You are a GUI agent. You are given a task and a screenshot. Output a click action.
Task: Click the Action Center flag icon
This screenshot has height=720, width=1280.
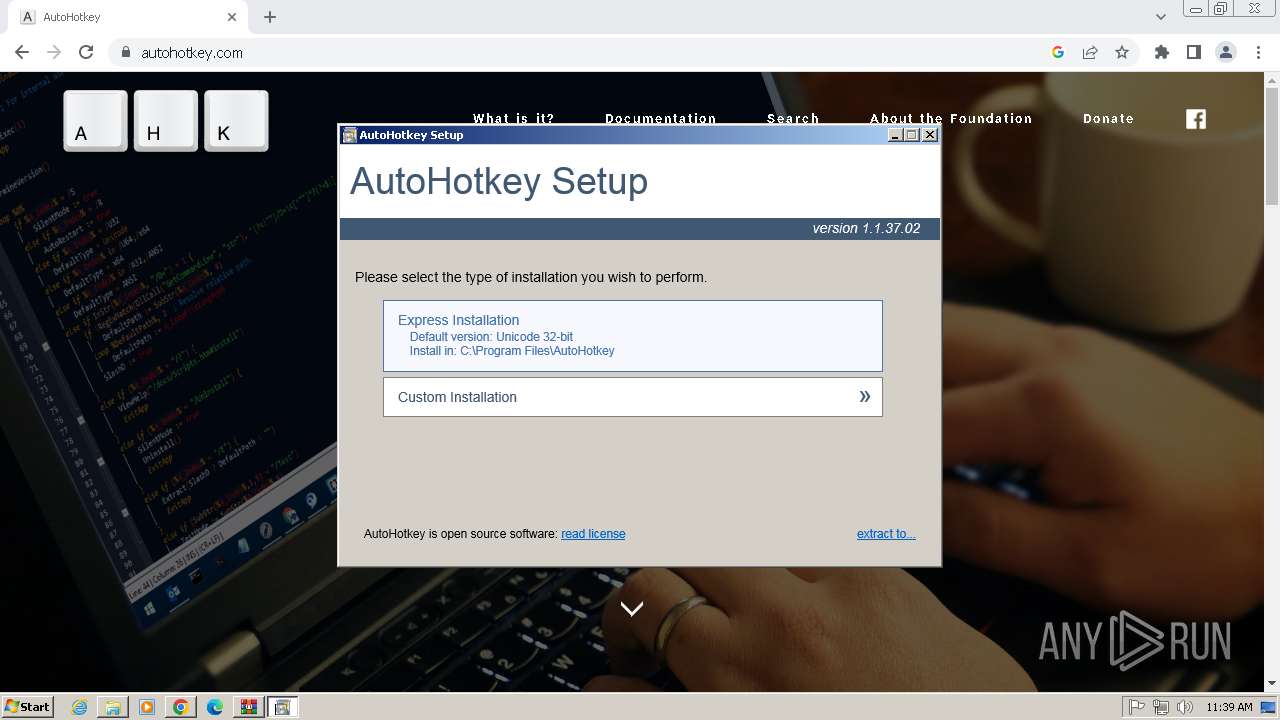click(1137, 707)
